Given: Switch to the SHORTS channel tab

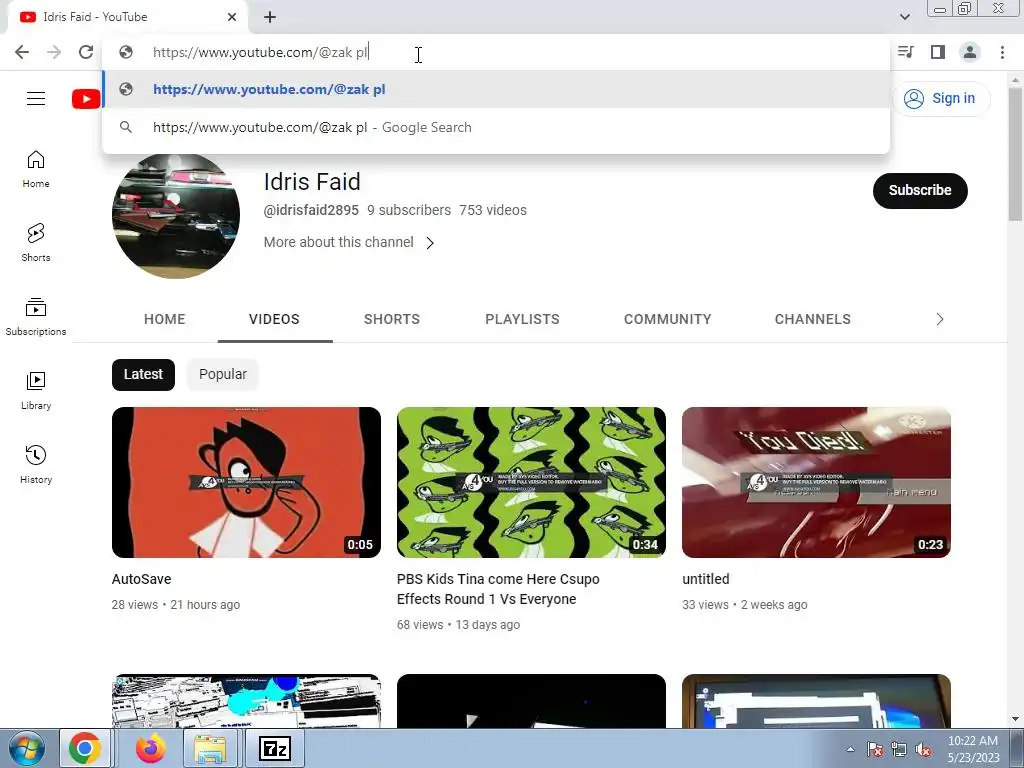Looking at the screenshot, I should click(x=392, y=319).
